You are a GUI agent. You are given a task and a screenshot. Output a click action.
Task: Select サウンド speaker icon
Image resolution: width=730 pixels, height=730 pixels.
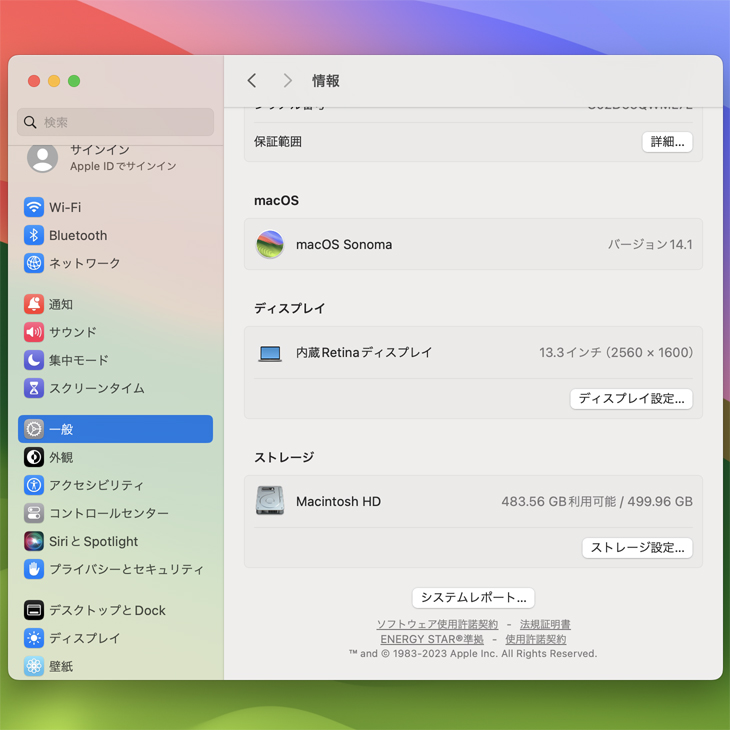(x=34, y=332)
